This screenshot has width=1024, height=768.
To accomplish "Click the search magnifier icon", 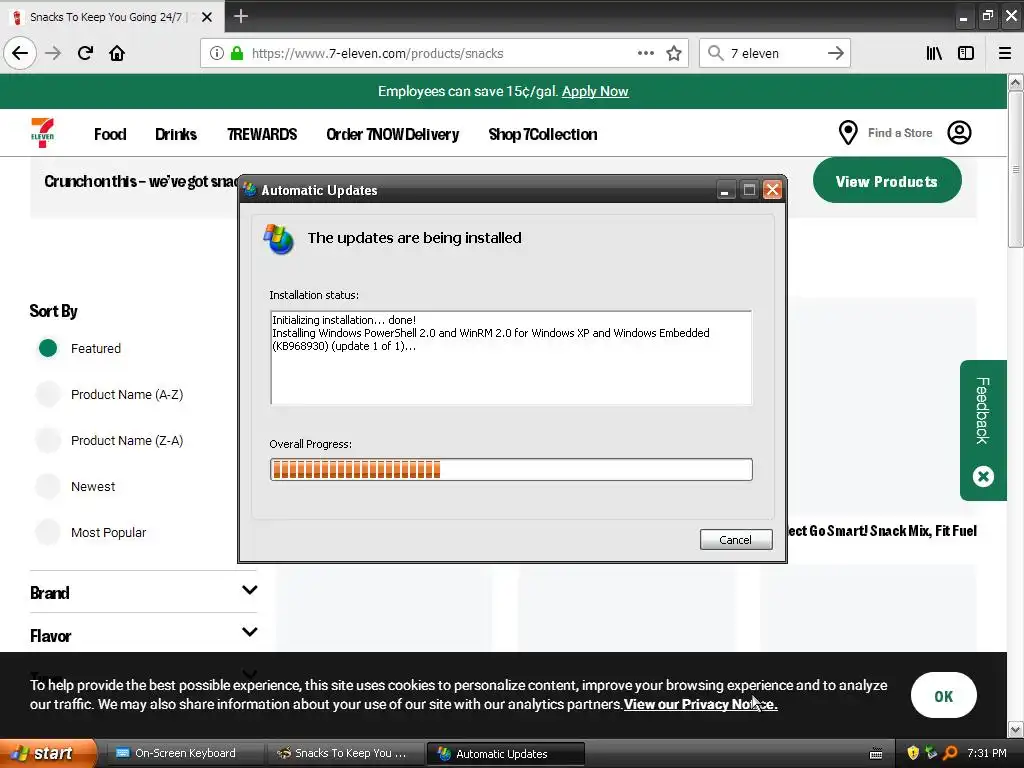I will pos(716,53).
